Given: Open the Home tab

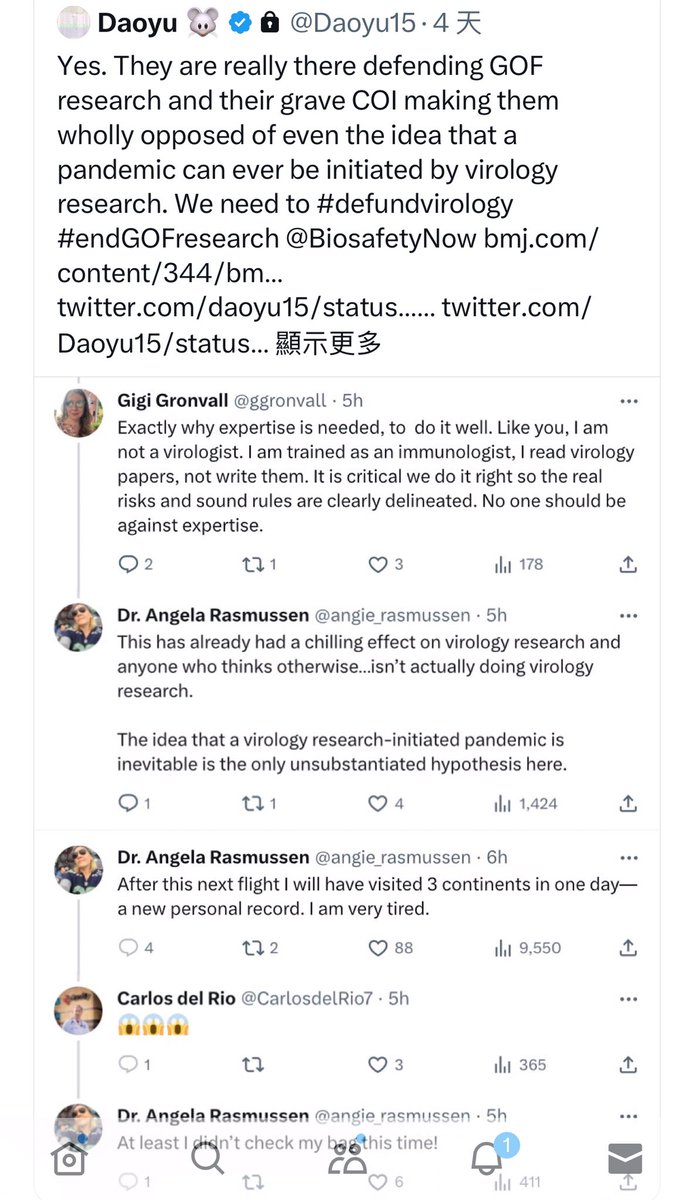Looking at the screenshot, I should click(69, 1159).
